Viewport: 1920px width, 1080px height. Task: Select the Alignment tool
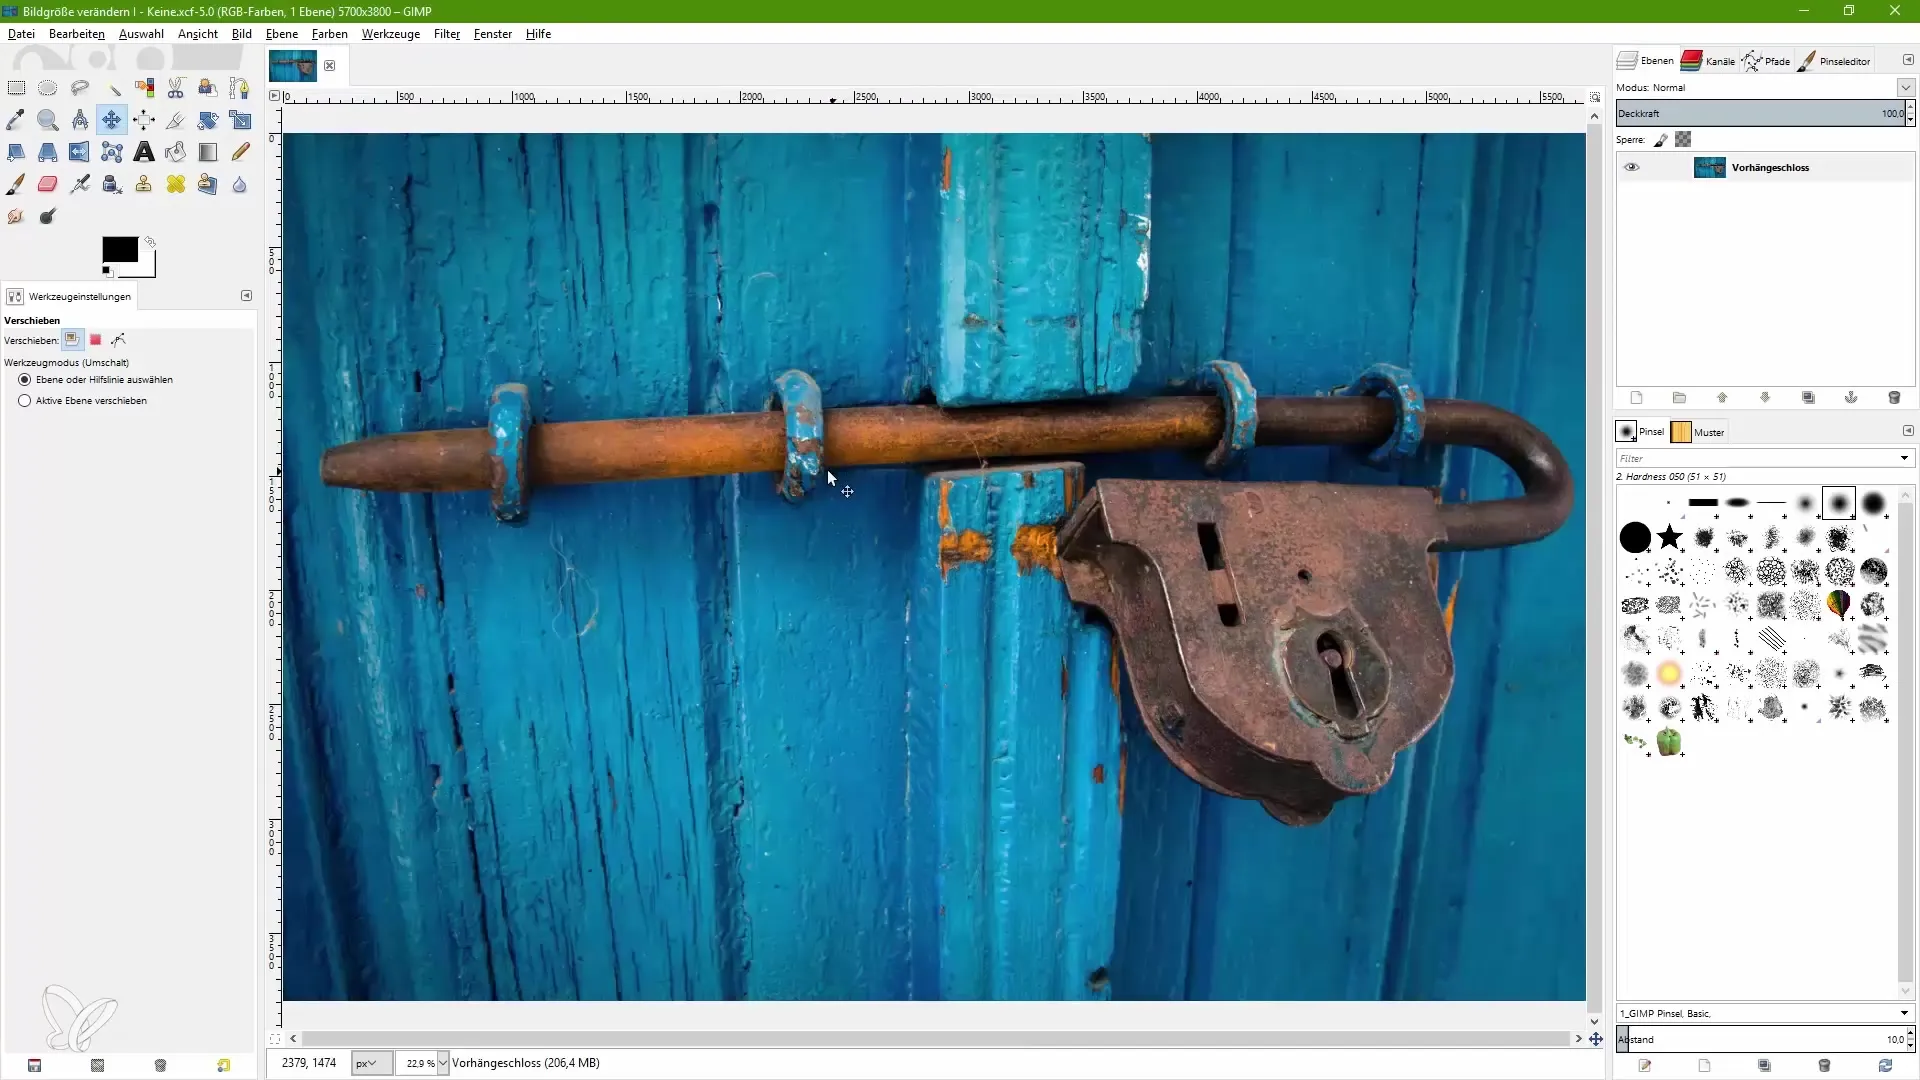coord(144,120)
